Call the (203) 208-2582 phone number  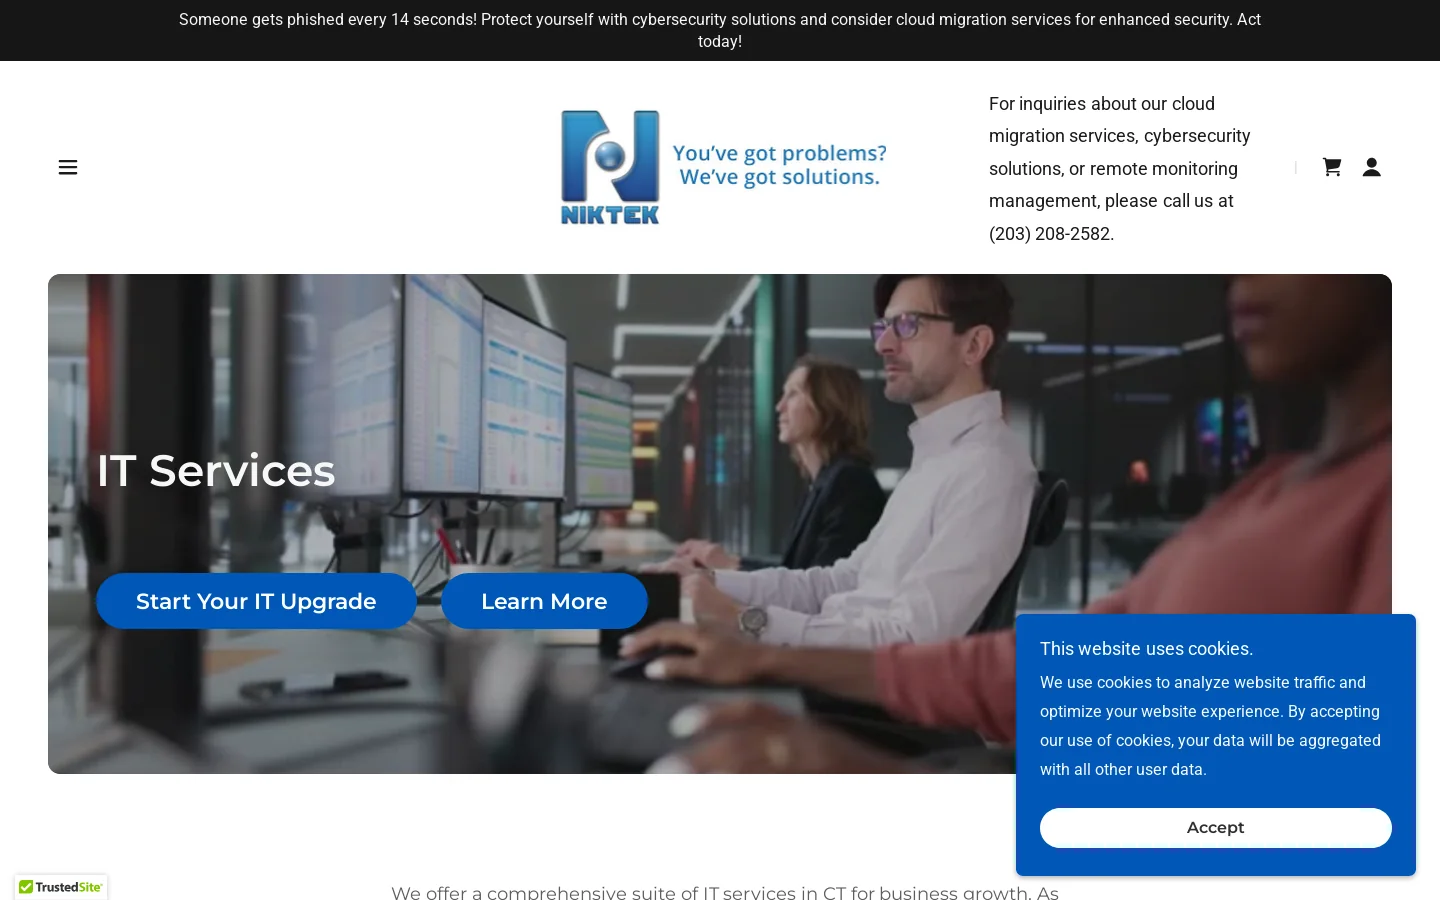click(x=1050, y=234)
